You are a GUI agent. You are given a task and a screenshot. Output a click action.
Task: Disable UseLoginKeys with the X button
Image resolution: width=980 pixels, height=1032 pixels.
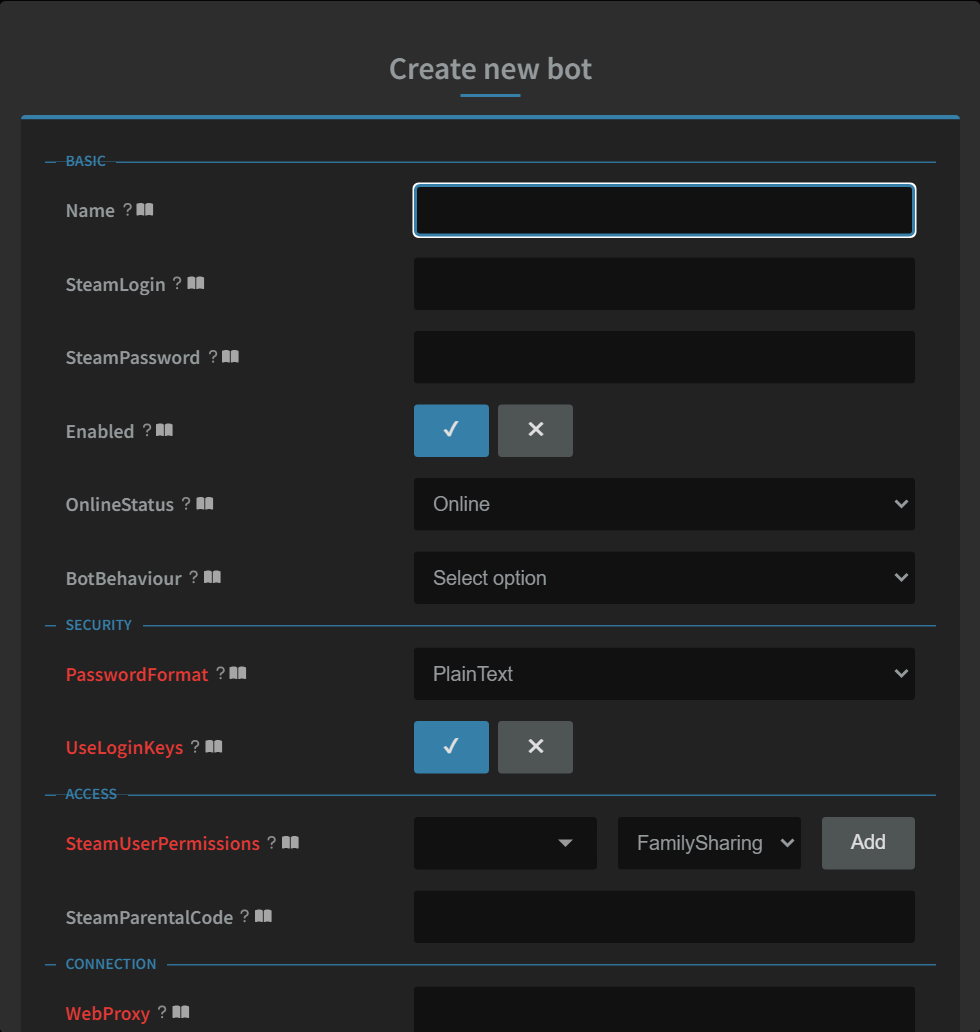535,747
